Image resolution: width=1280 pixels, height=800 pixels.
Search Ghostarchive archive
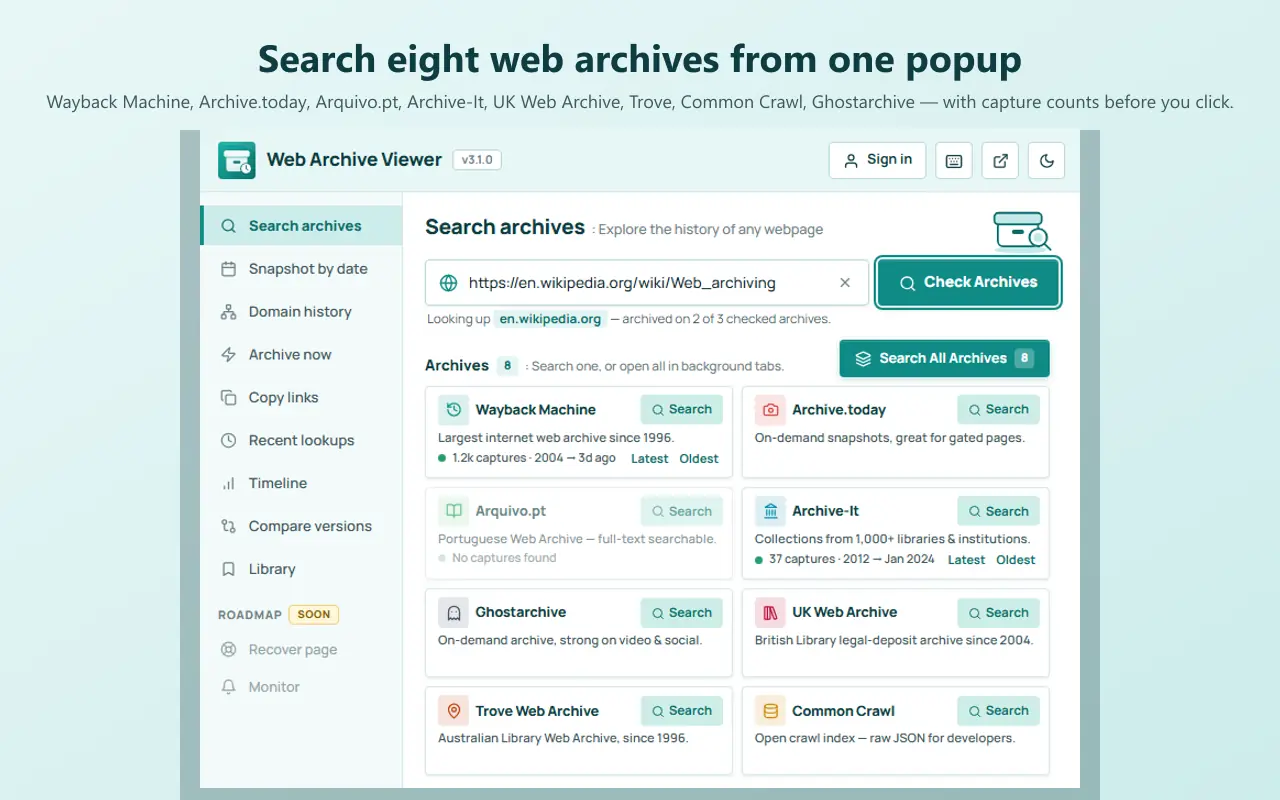681,613
